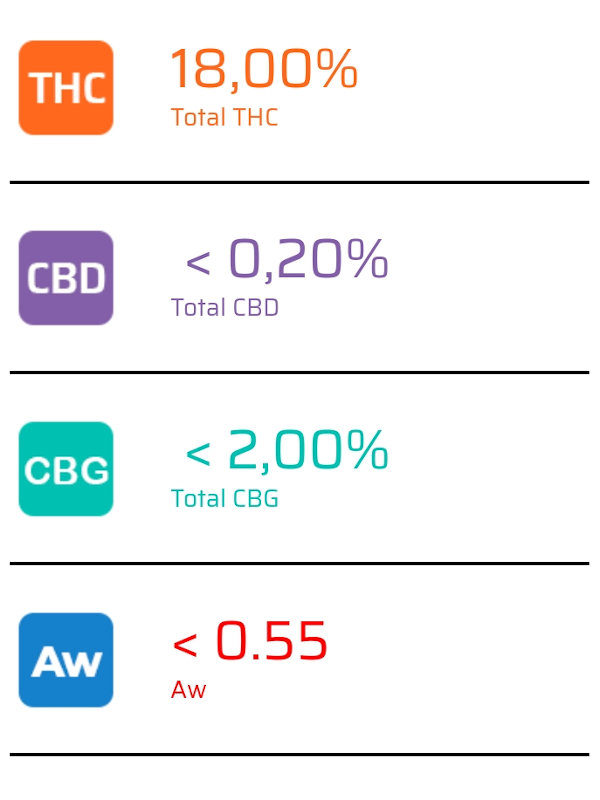The height and width of the screenshot is (800, 600).
Task: Click the divider line below Total THC
Action: point(299,182)
